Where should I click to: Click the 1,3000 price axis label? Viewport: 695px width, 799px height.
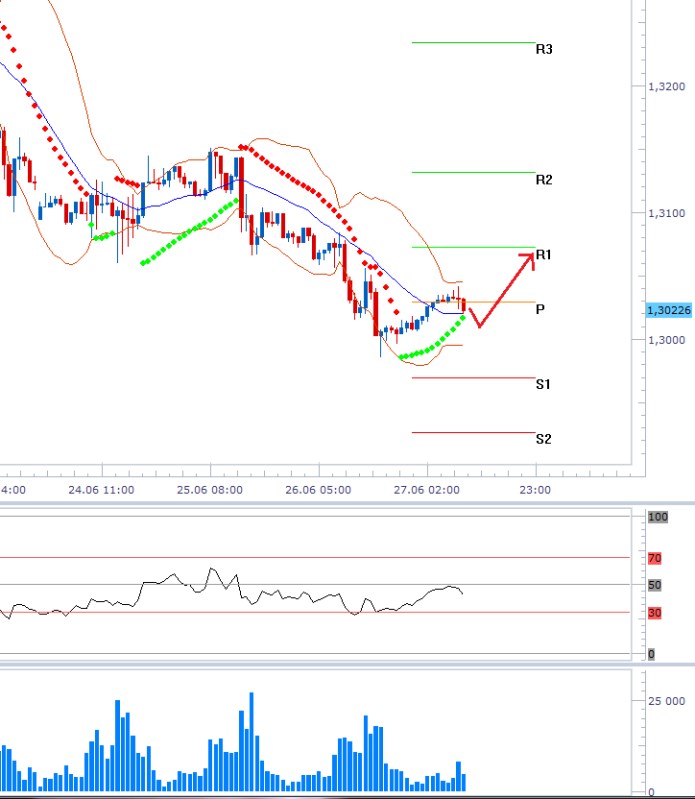pyautogui.click(x=666, y=340)
